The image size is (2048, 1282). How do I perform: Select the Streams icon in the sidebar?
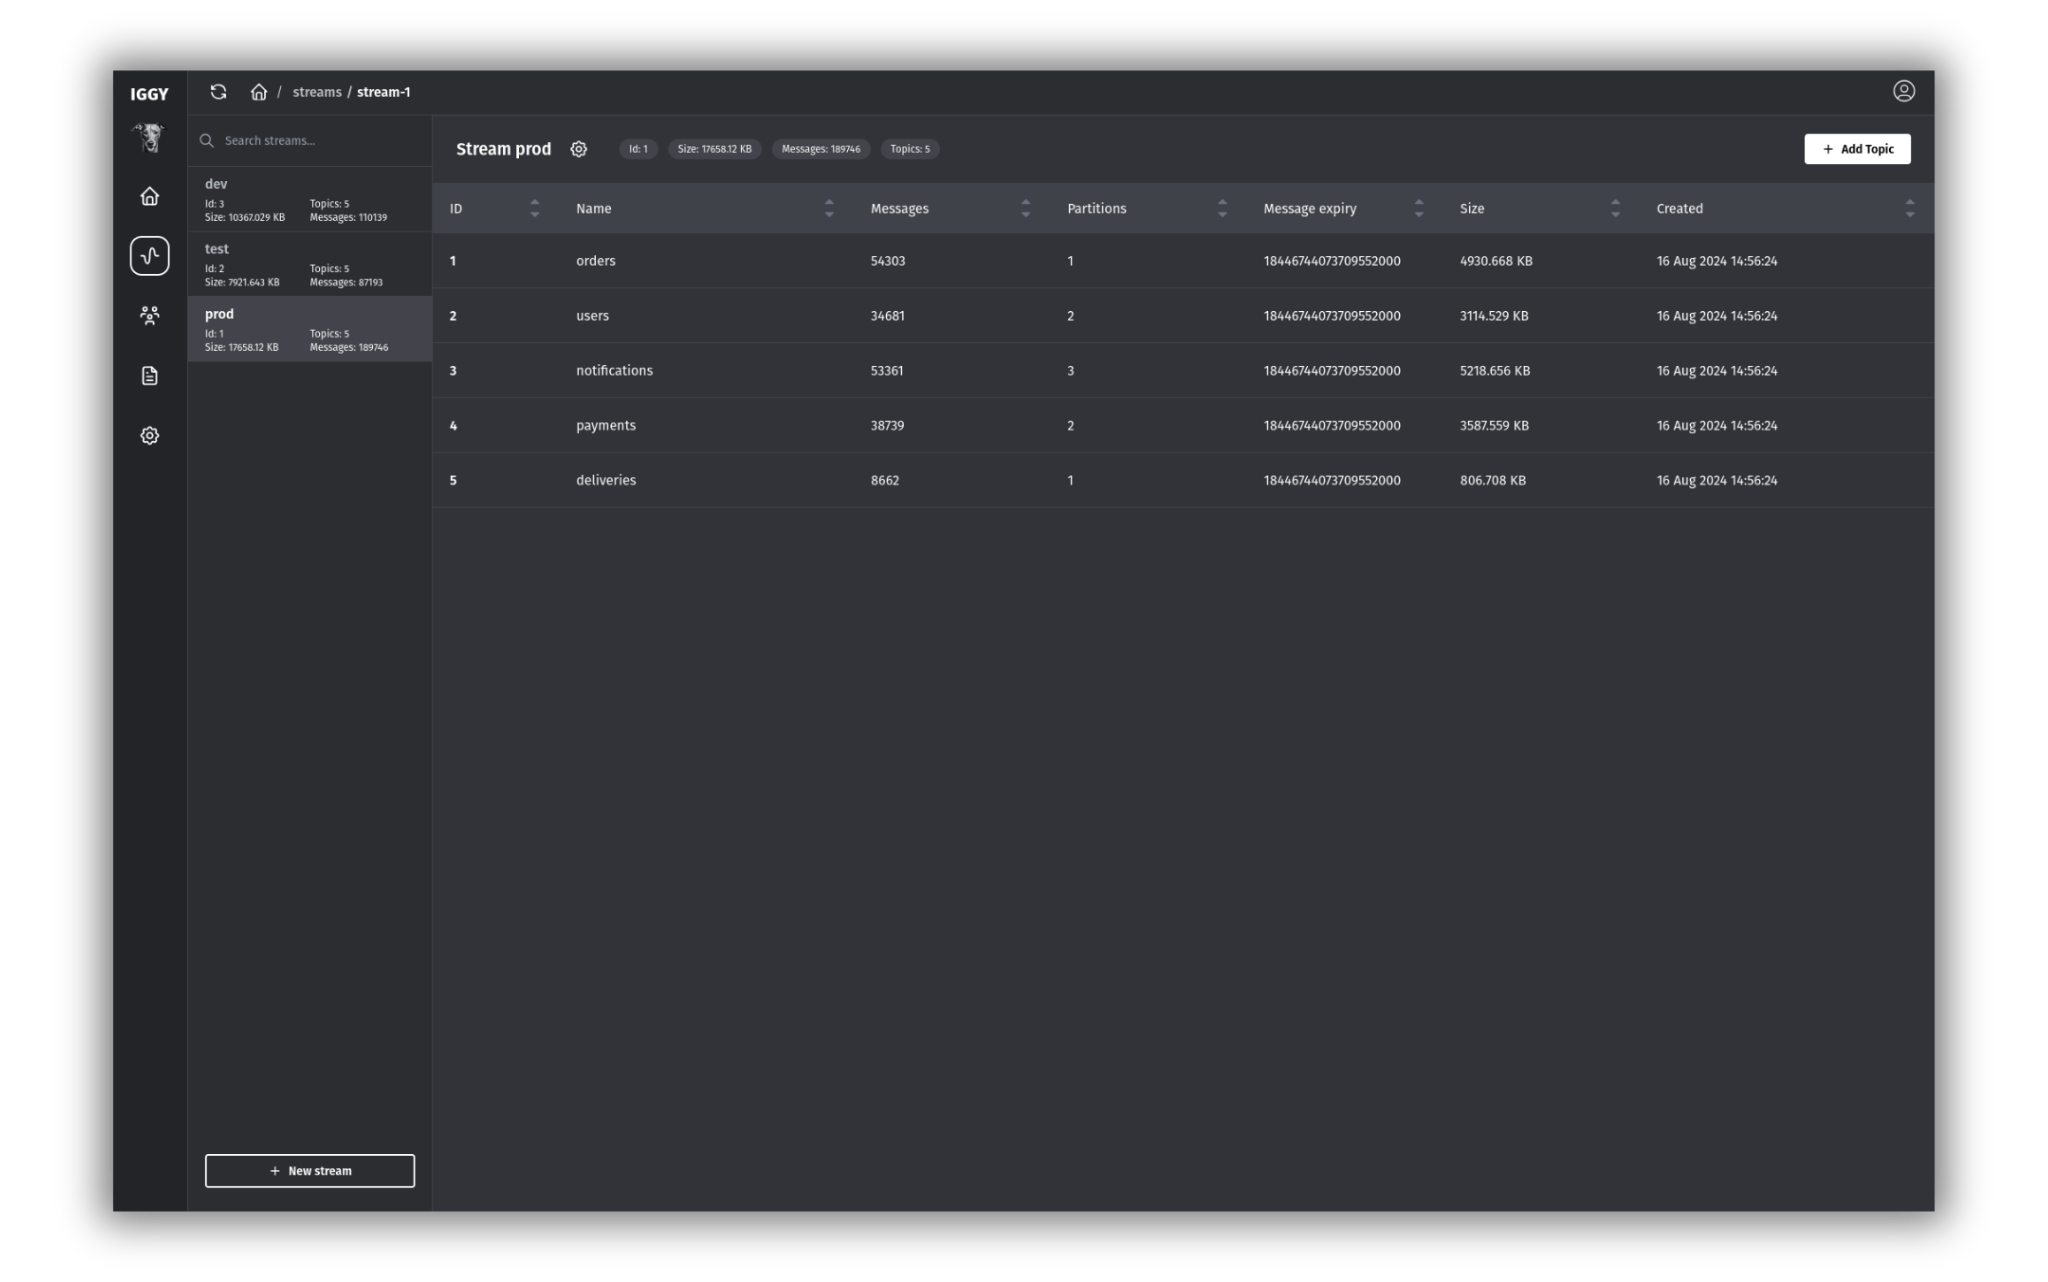(x=150, y=256)
